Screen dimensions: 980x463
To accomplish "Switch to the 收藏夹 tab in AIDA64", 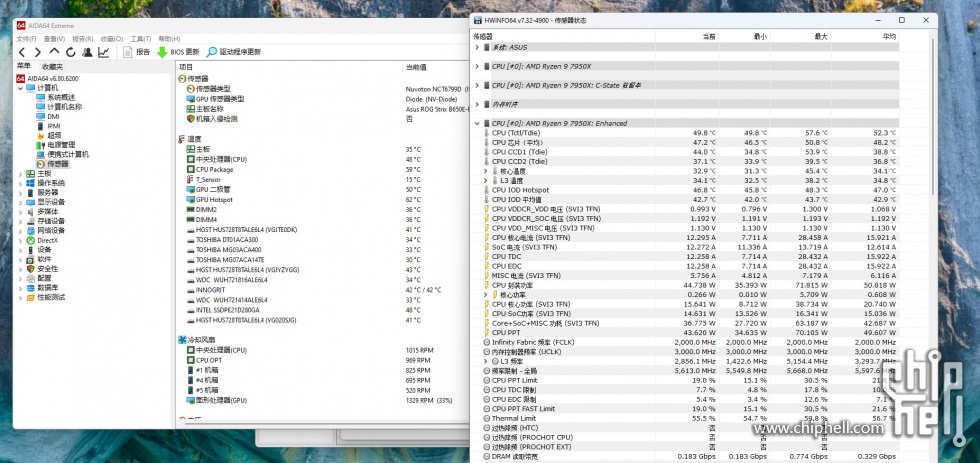I will [x=52, y=67].
